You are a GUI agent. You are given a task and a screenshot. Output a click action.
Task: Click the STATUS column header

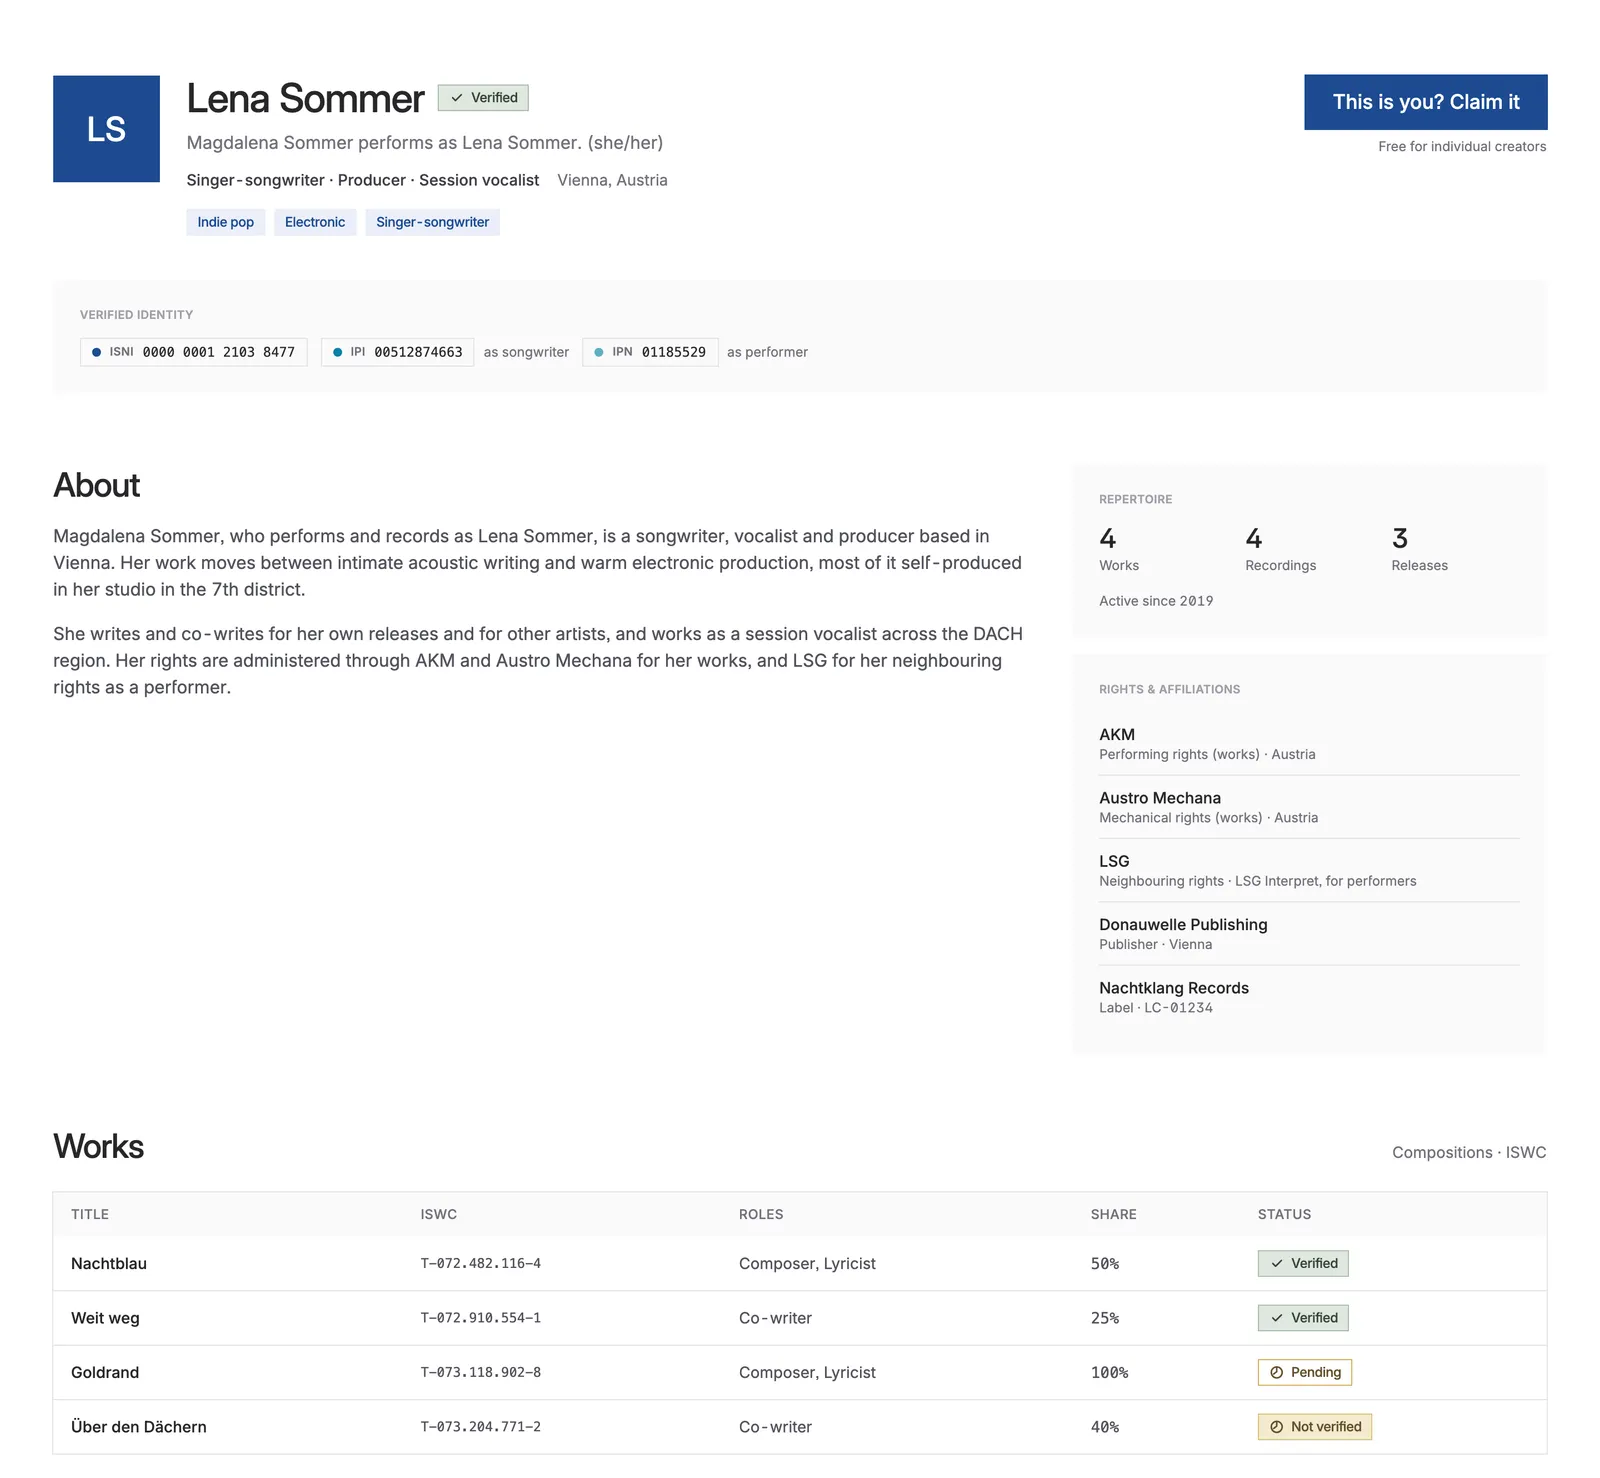click(x=1284, y=1214)
